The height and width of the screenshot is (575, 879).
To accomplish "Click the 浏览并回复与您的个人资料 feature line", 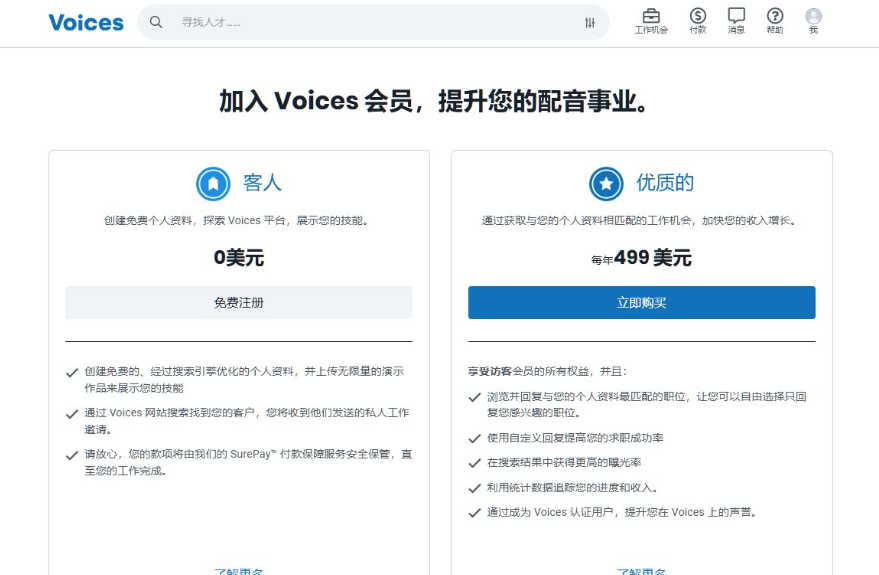I will (x=646, y=405).
